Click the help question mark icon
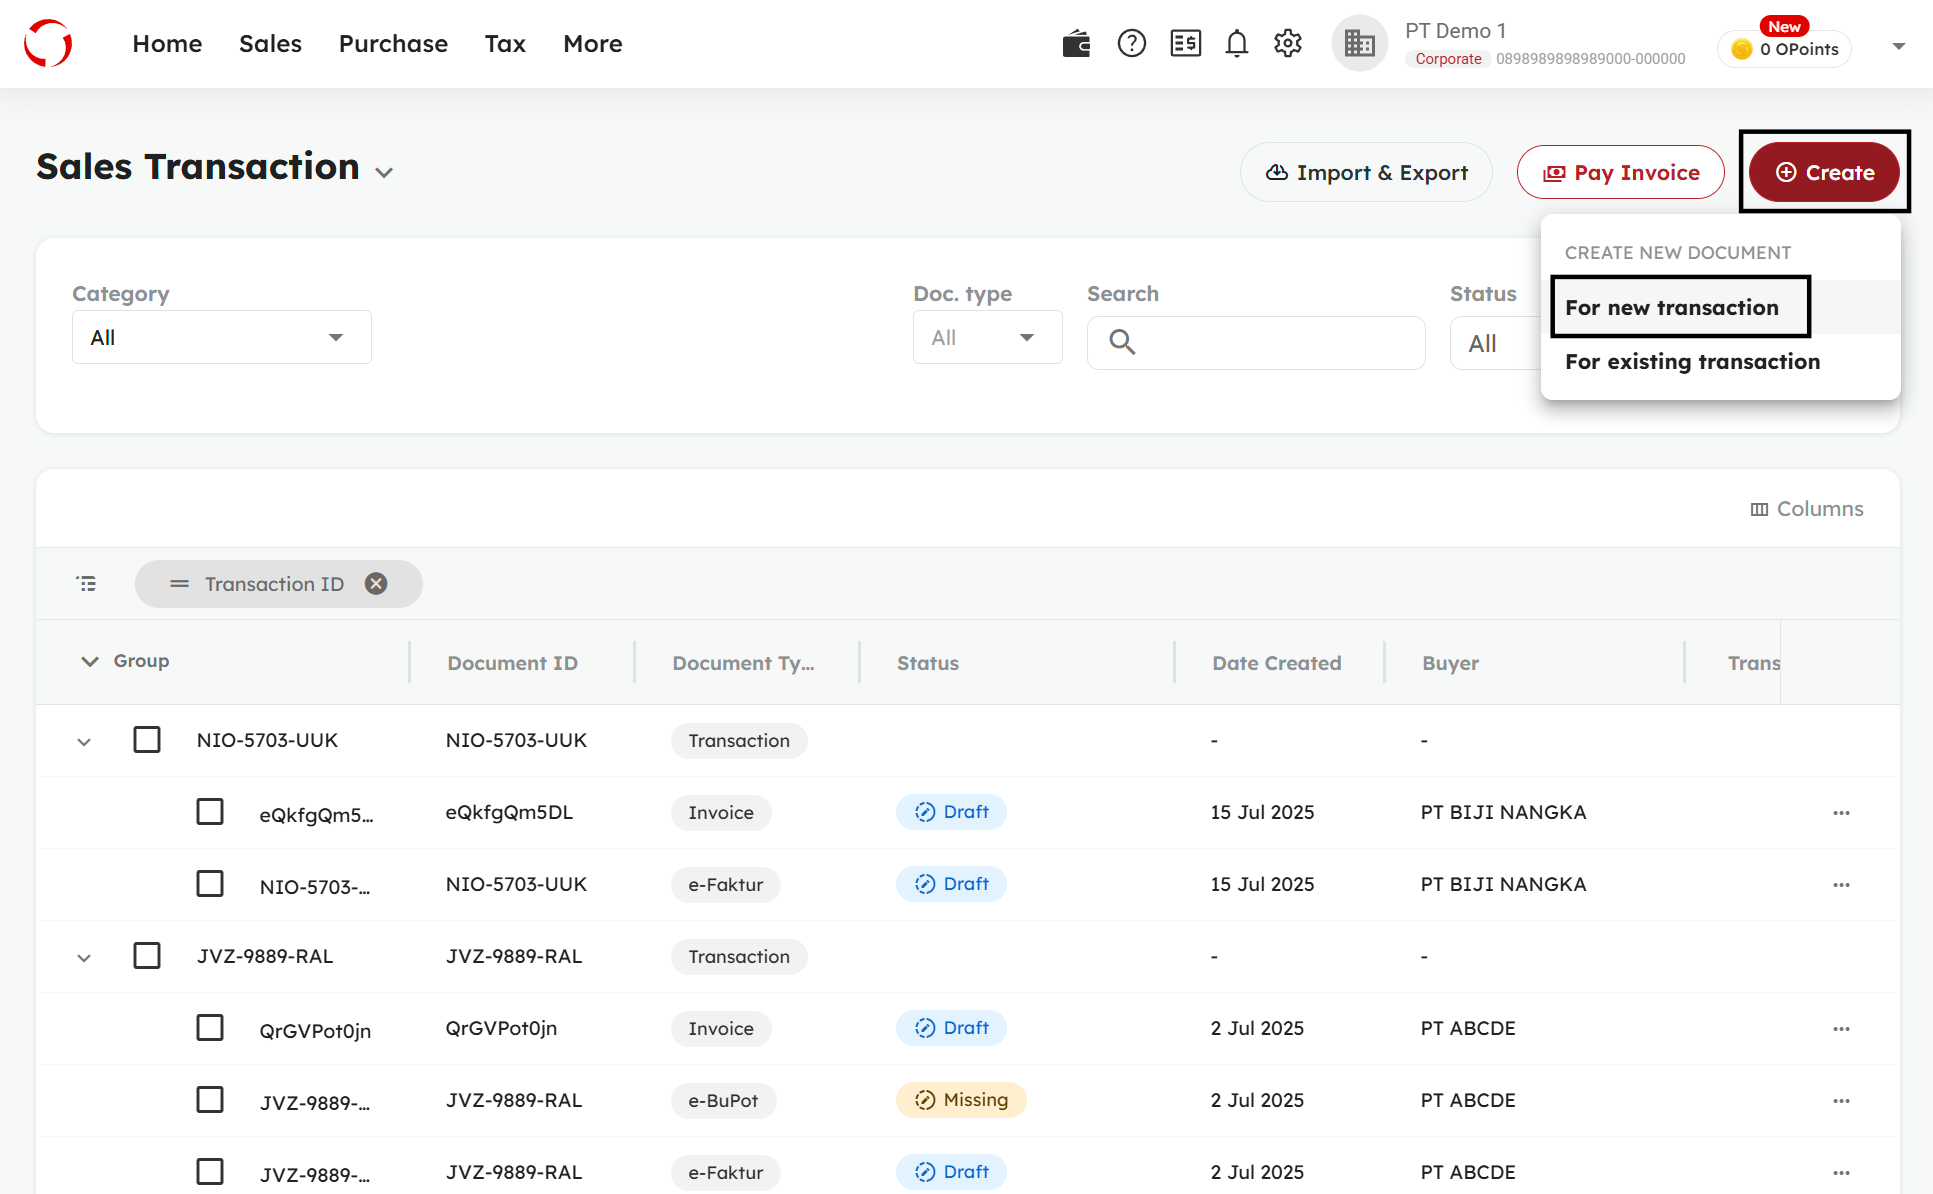The width and height of the screenshot is (1933, 1194). (x=1131, y=44)
